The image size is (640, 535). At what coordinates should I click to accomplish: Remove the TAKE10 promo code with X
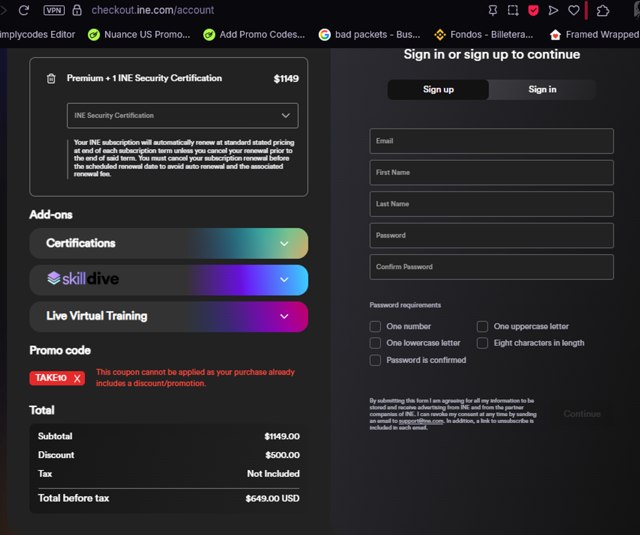78,378
